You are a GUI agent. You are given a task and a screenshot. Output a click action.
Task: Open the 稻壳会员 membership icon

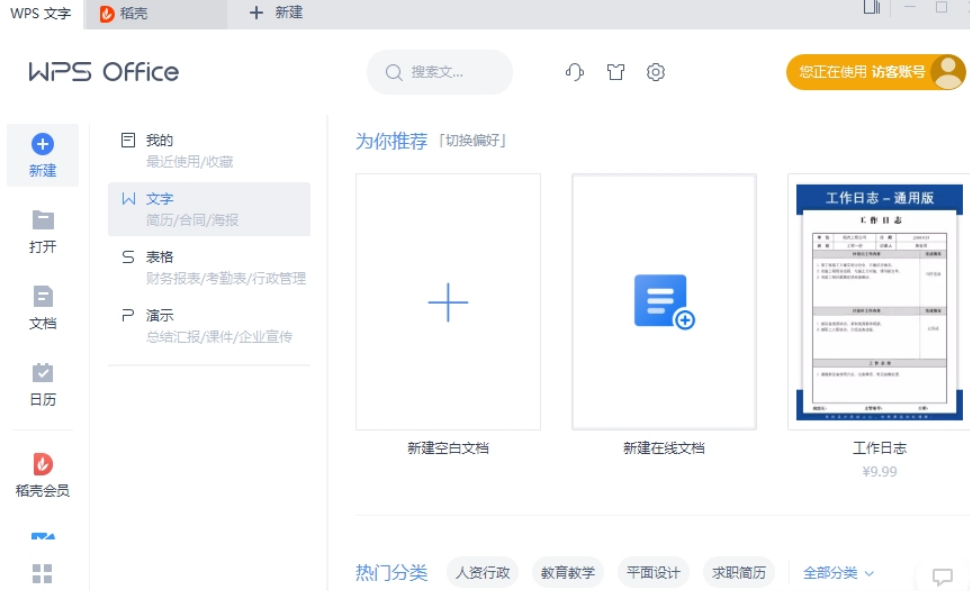click(x=43, y=464)
